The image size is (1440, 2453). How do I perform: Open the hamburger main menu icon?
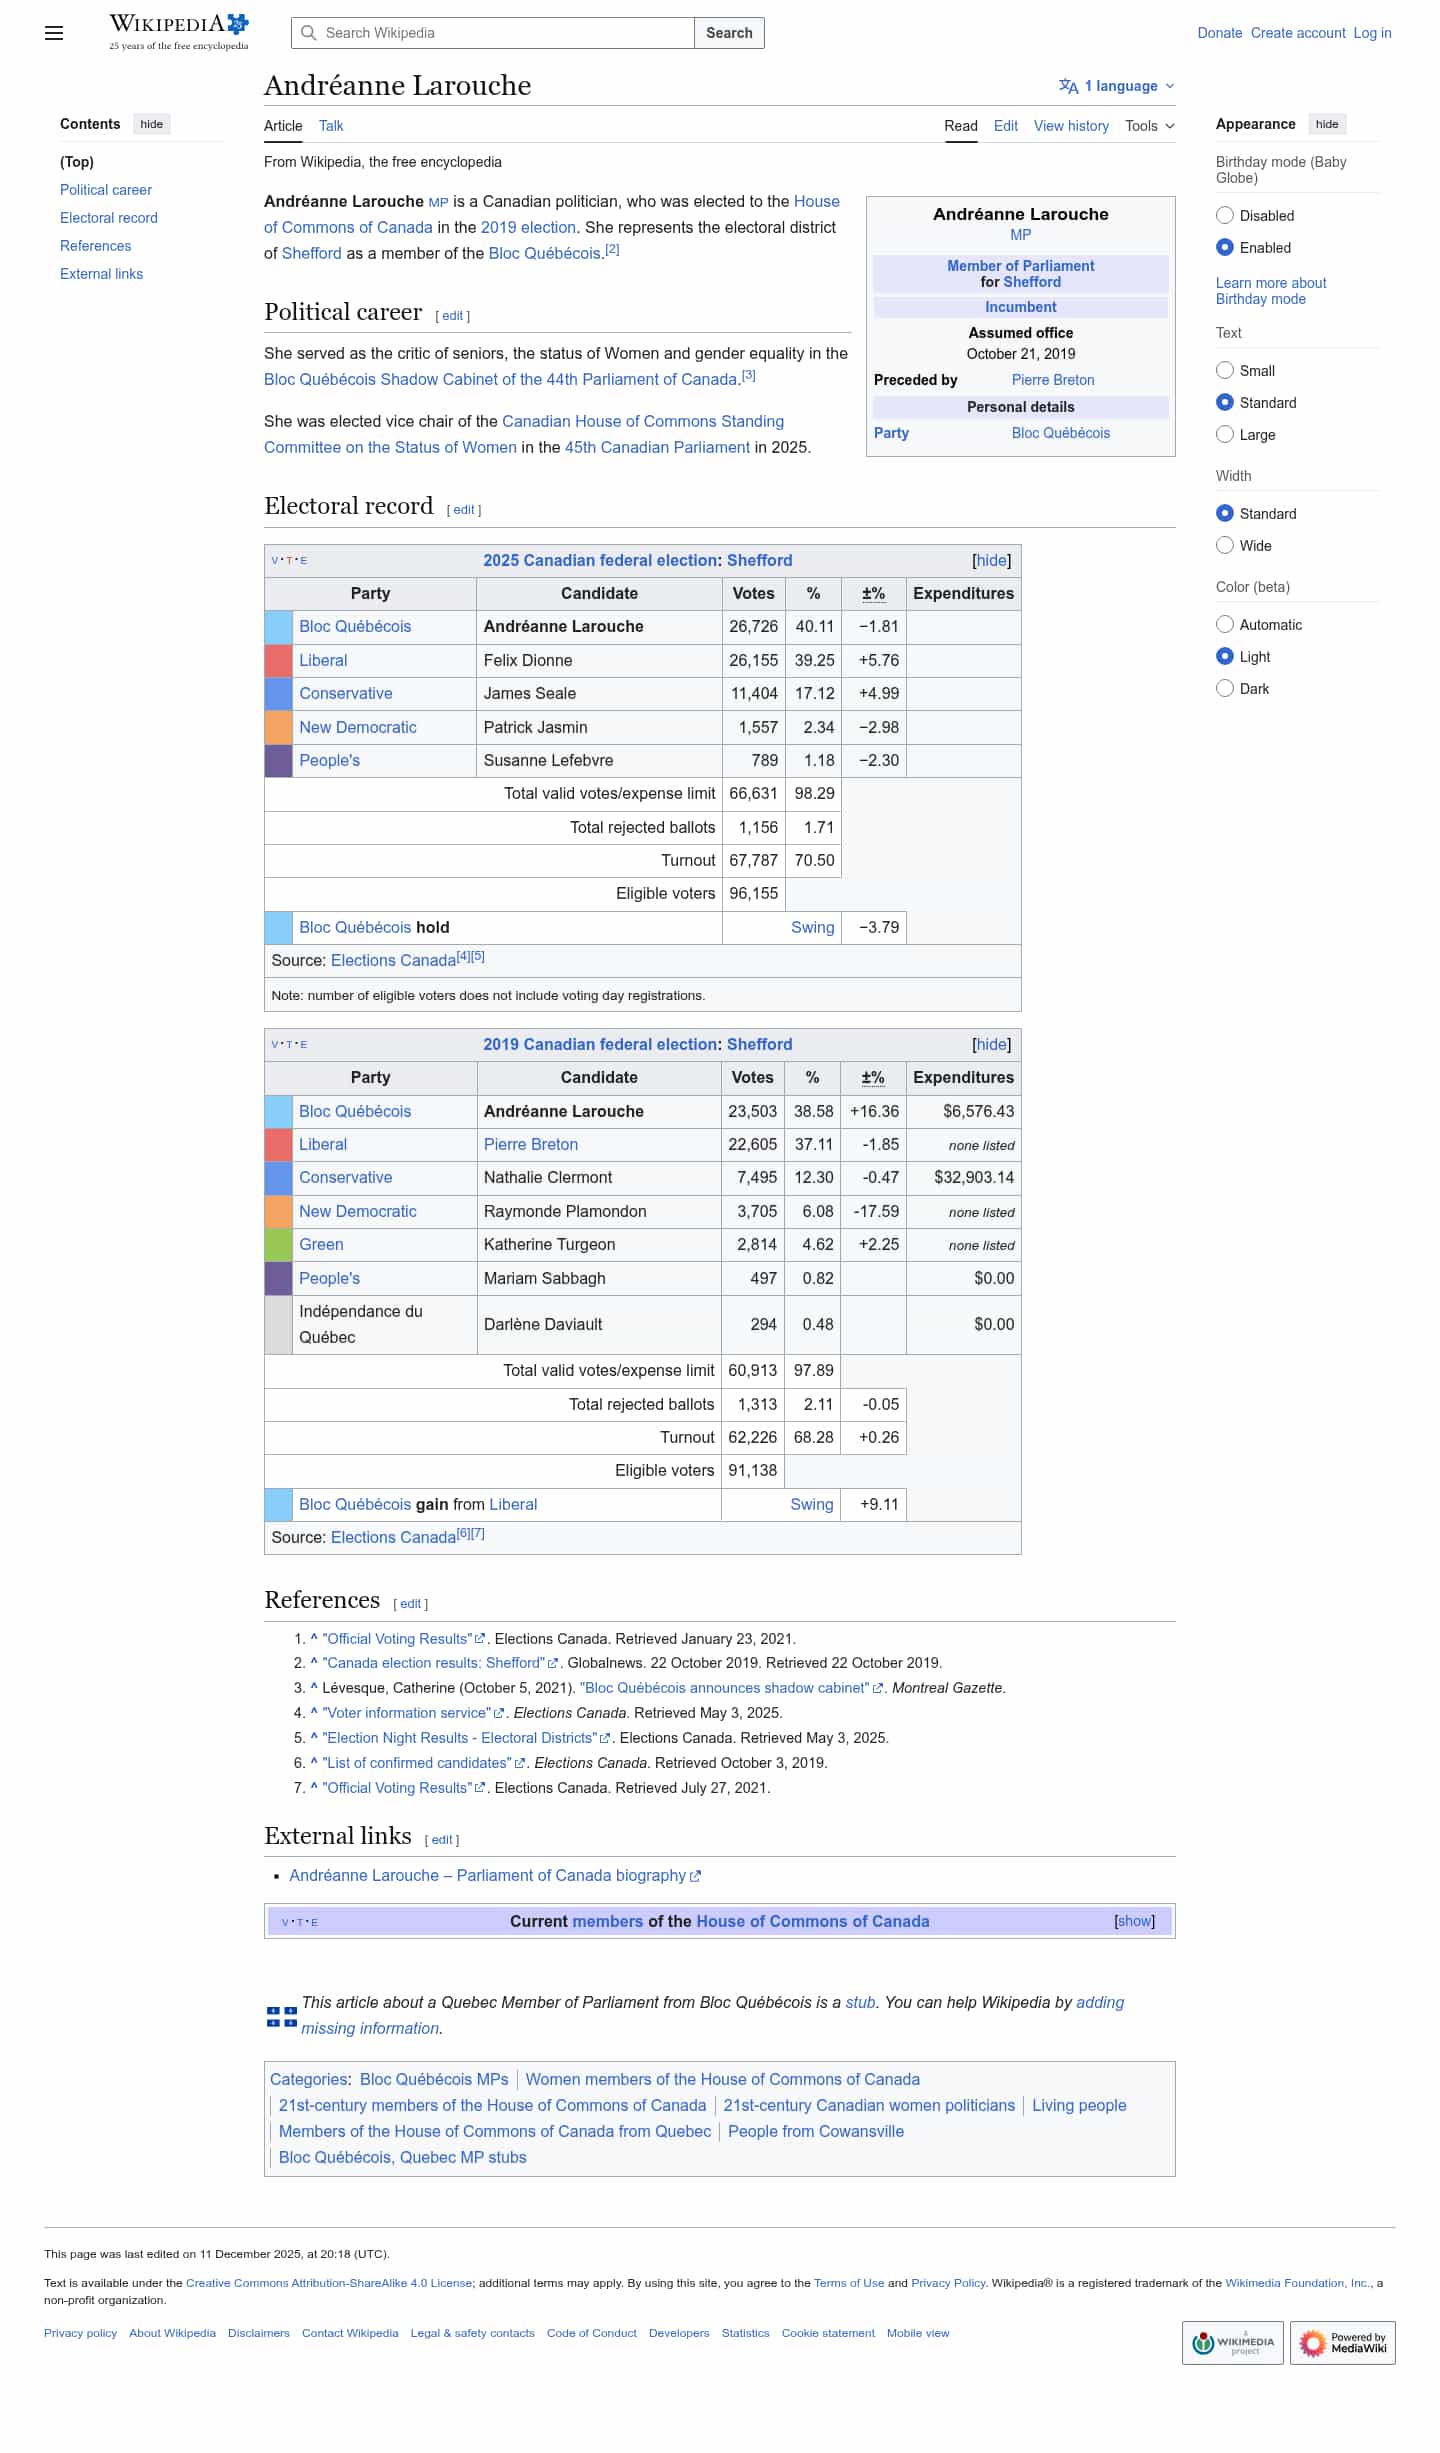click(x=54, y=33)
